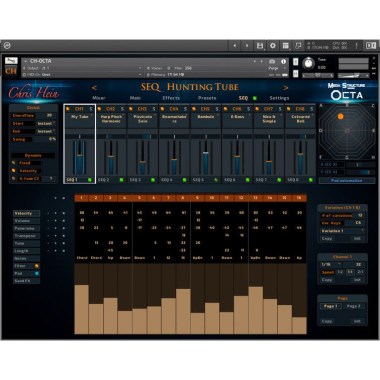Open the Variation 1 dropdown
The width and height of the screenshot is (380, 380).
pos(342,231)
